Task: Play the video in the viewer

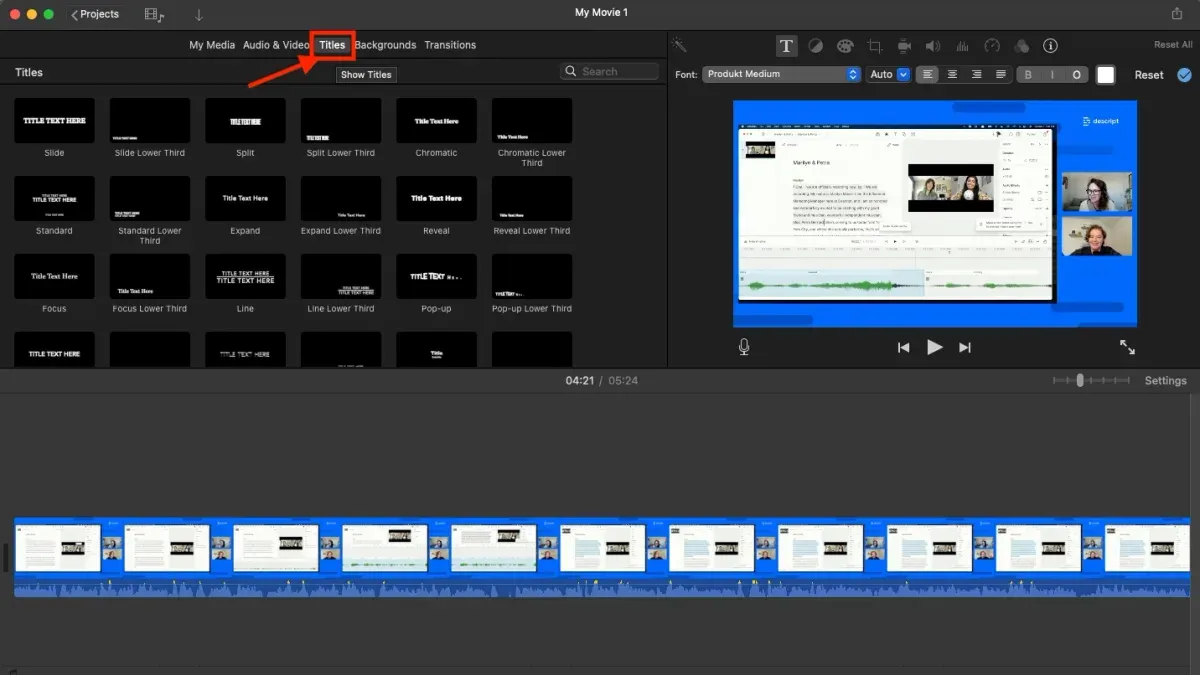Action: [934, 347]
